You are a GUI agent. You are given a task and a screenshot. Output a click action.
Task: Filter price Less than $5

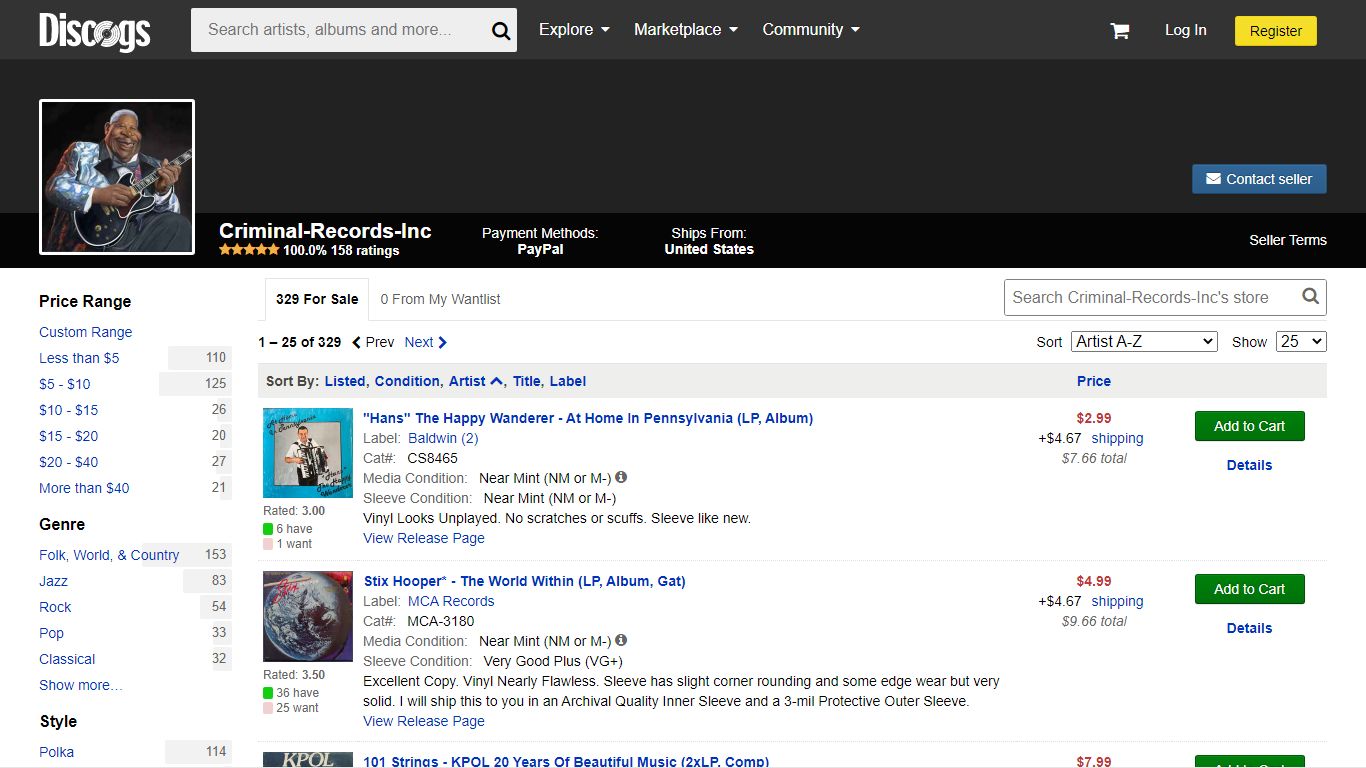[x=79, y=358]
